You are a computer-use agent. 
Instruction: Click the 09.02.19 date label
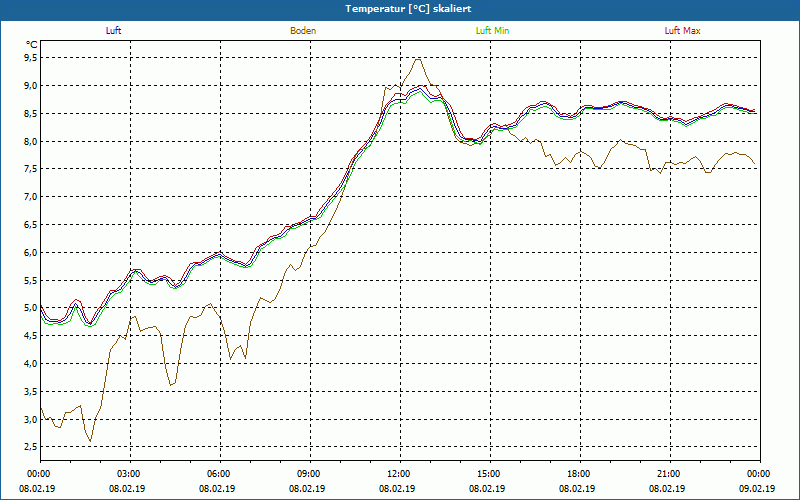click(757, 489)
